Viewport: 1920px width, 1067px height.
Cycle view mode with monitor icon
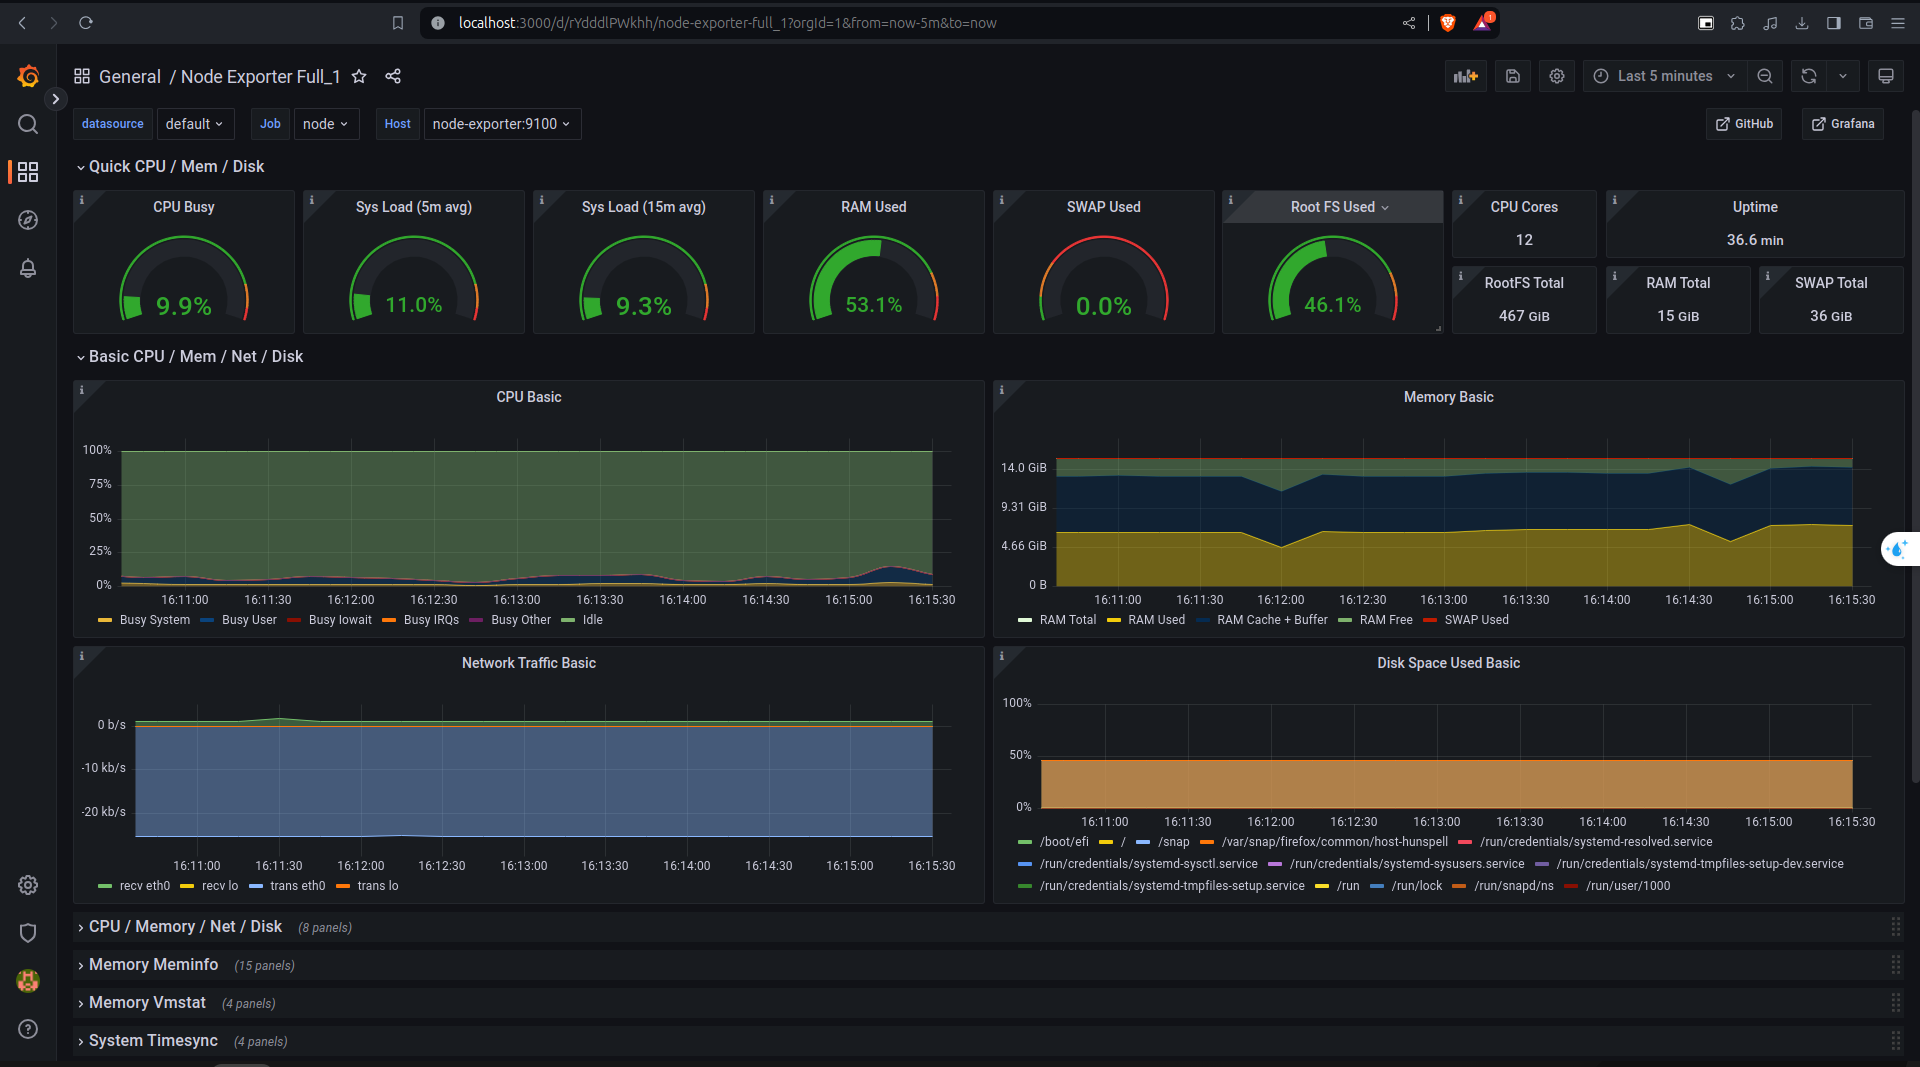point(1886,76)
